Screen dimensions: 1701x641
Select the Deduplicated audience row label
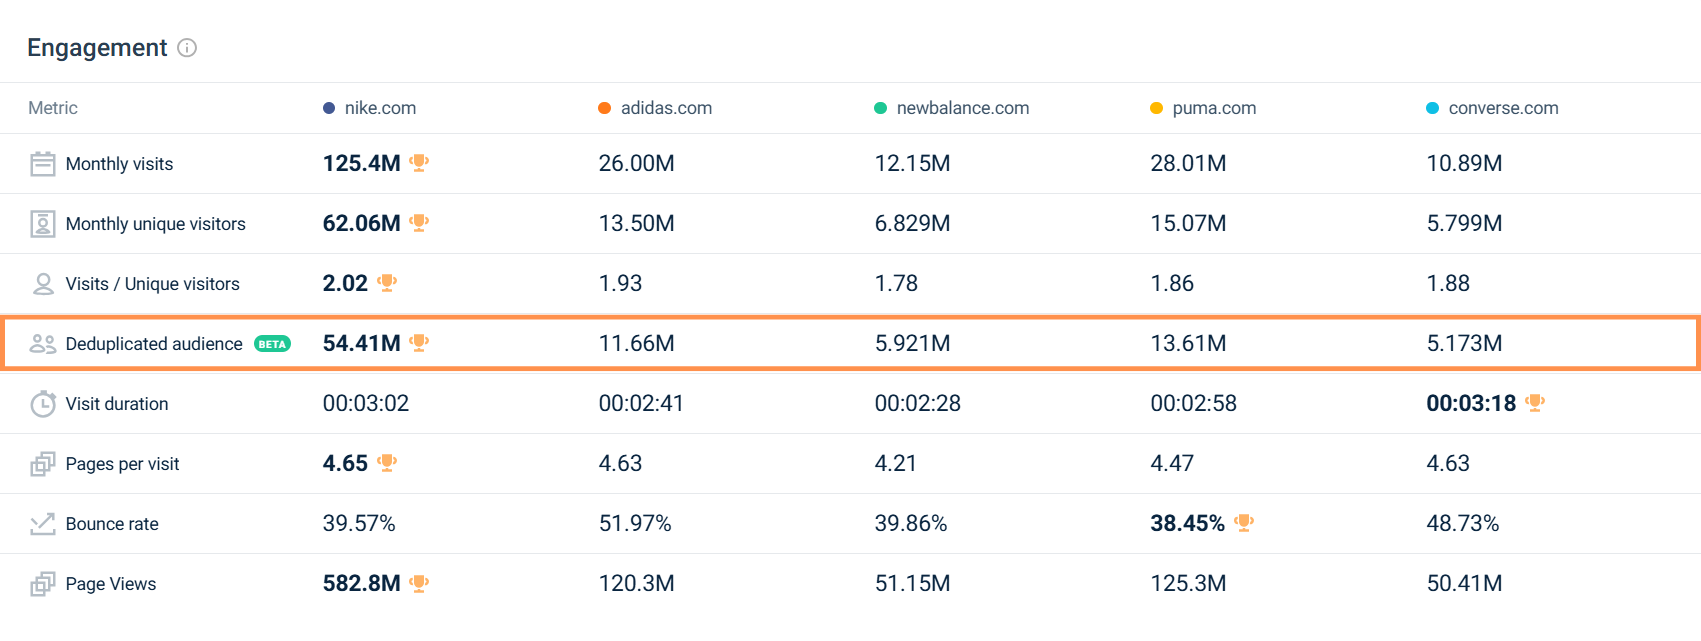[x=154, y=344]
